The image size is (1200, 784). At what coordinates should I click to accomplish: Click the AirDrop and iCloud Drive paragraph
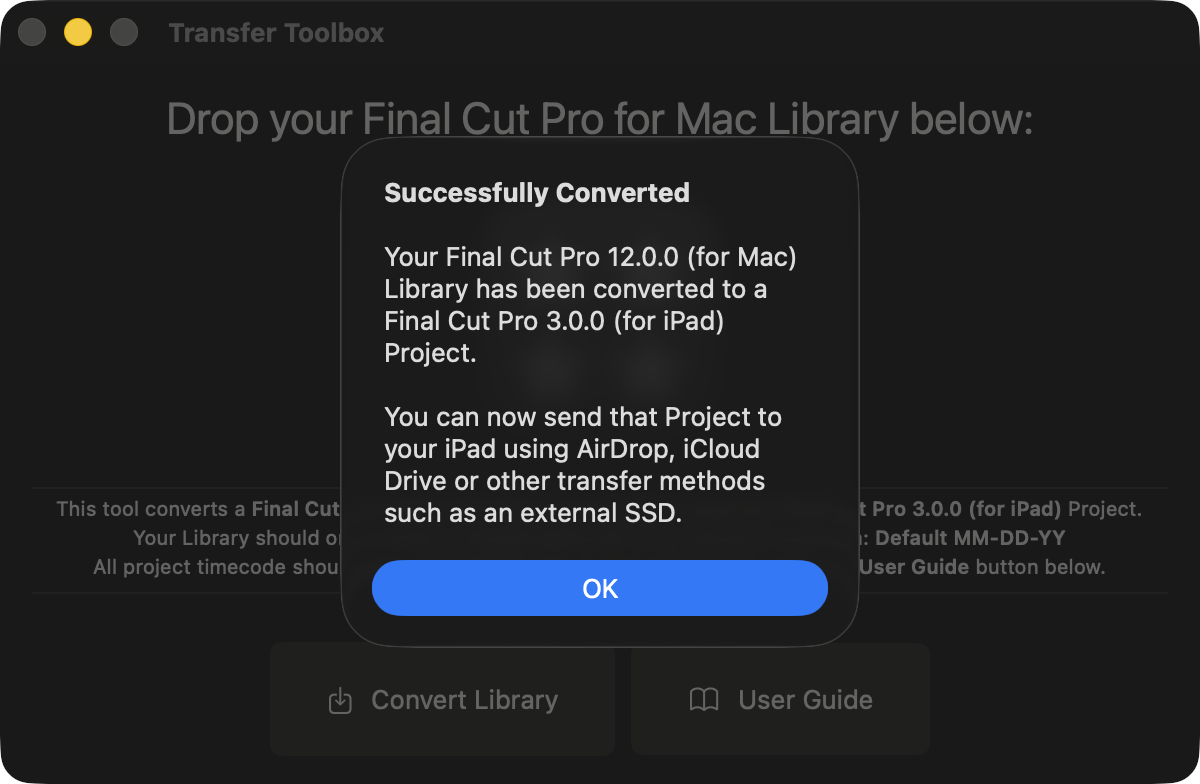[x=582, y=449]
